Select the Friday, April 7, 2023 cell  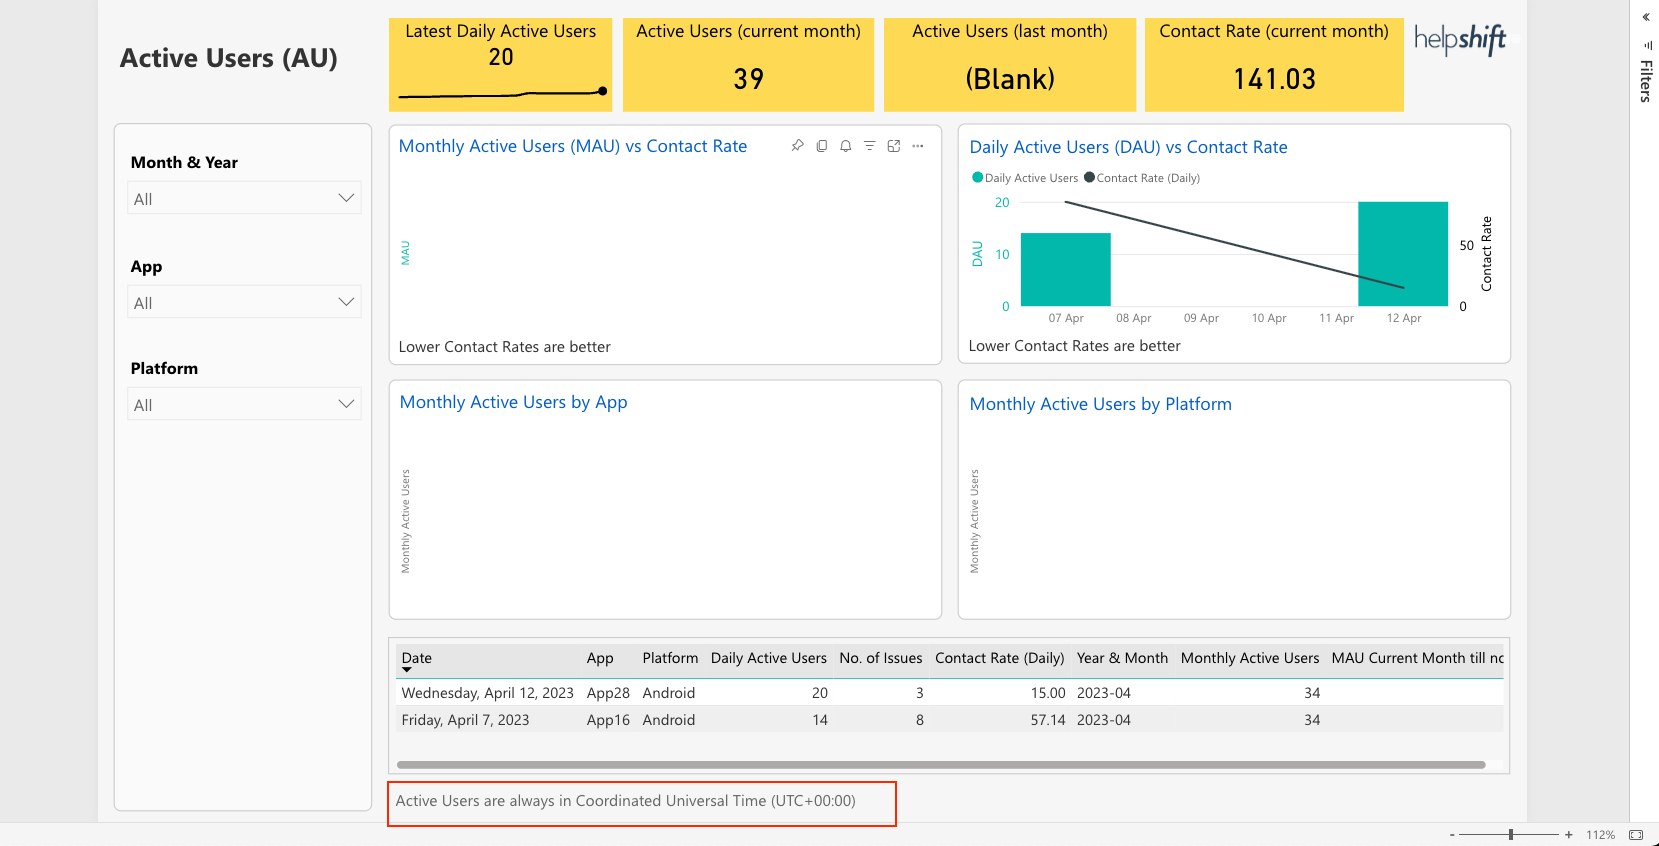(465, 720)
